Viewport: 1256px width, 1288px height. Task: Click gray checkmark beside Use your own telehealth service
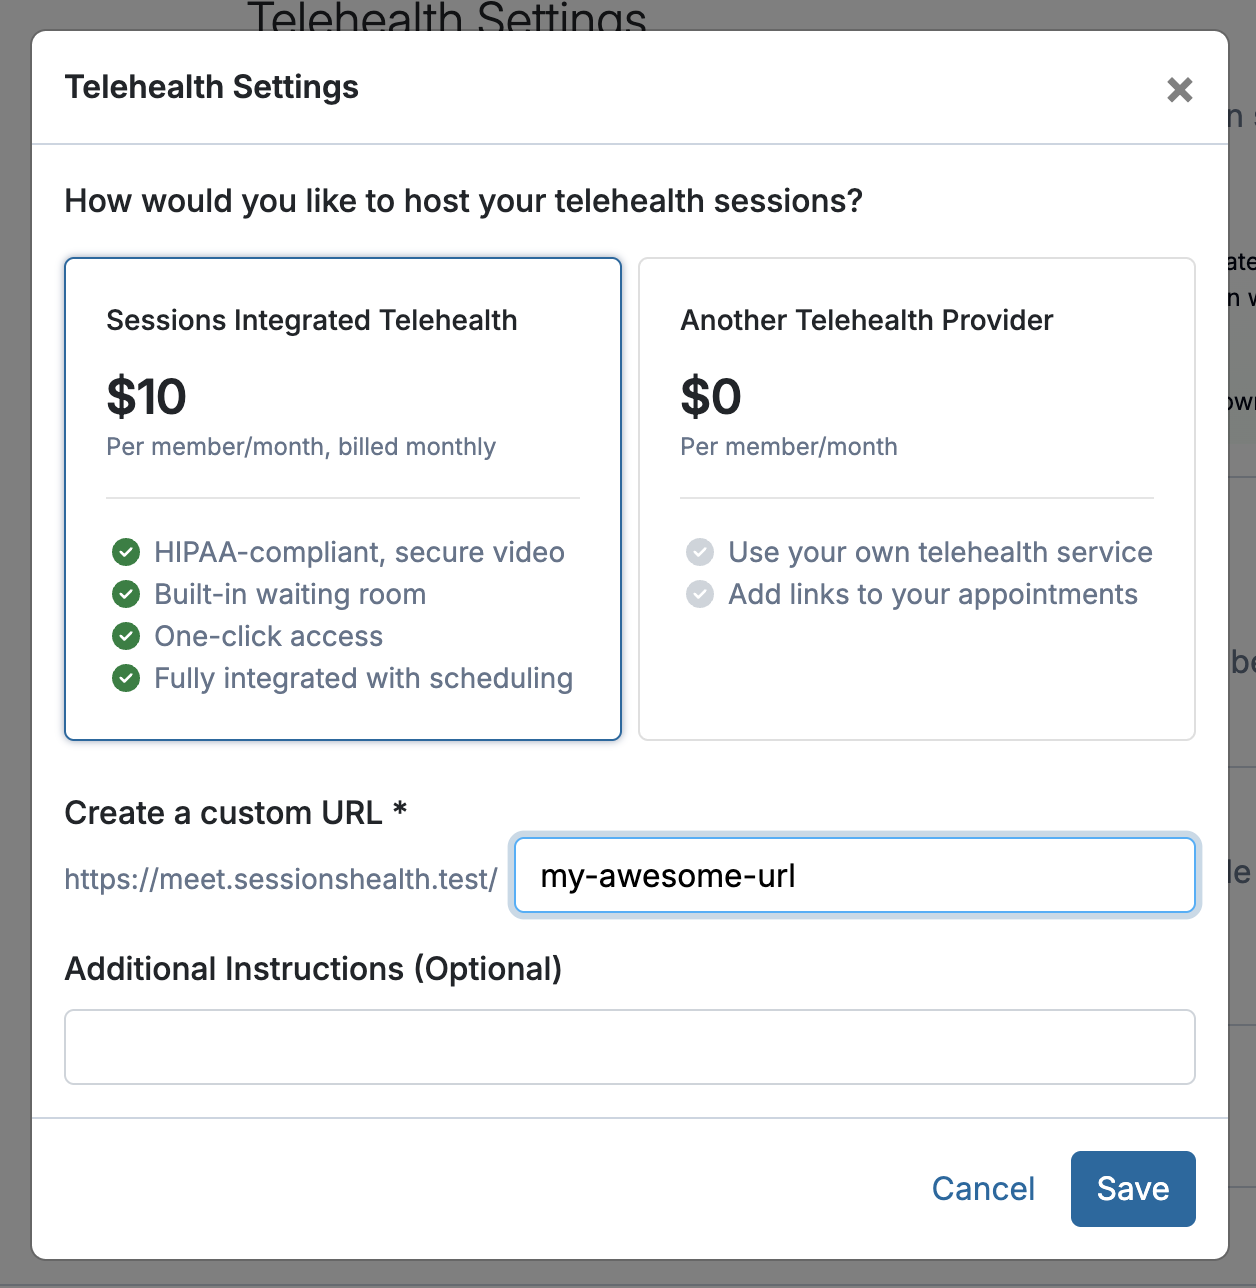coord(700,552)
